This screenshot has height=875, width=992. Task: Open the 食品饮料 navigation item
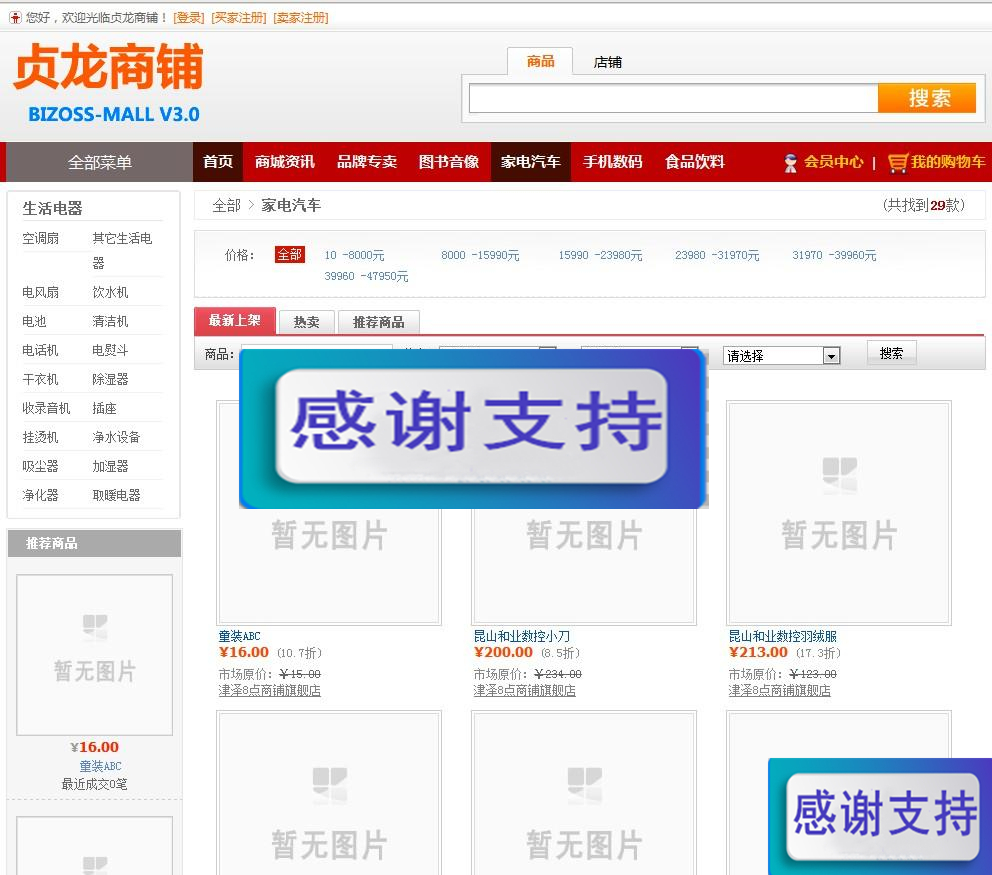point(695,162)
